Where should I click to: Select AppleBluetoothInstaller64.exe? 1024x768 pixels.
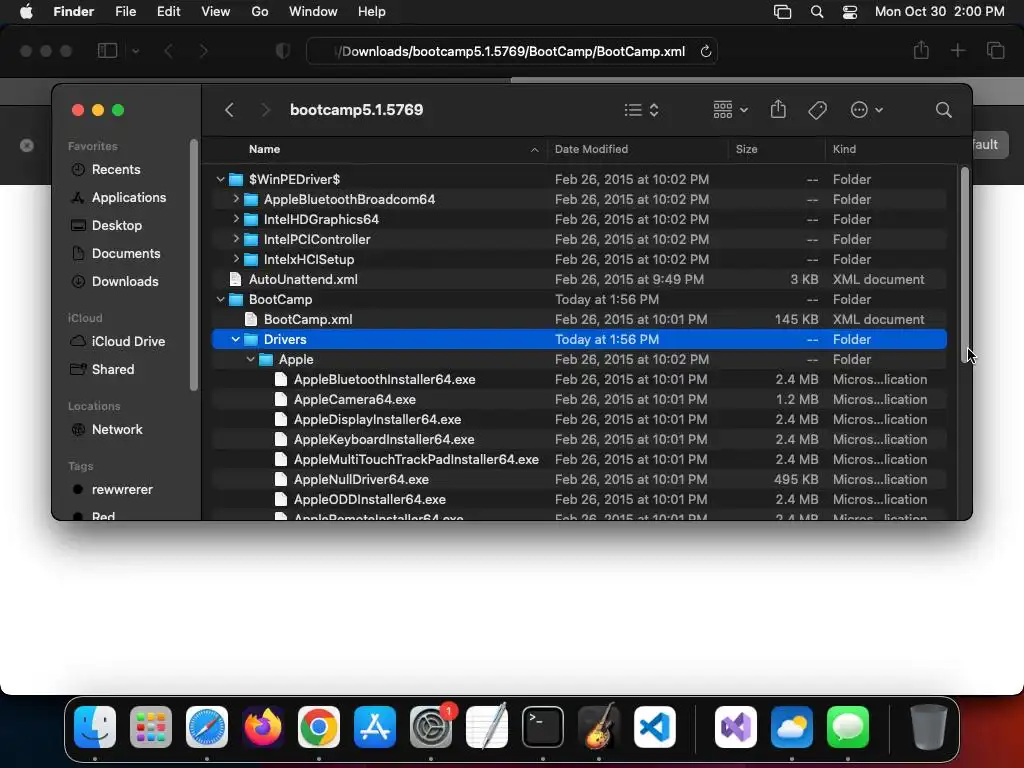click(580, 379)
